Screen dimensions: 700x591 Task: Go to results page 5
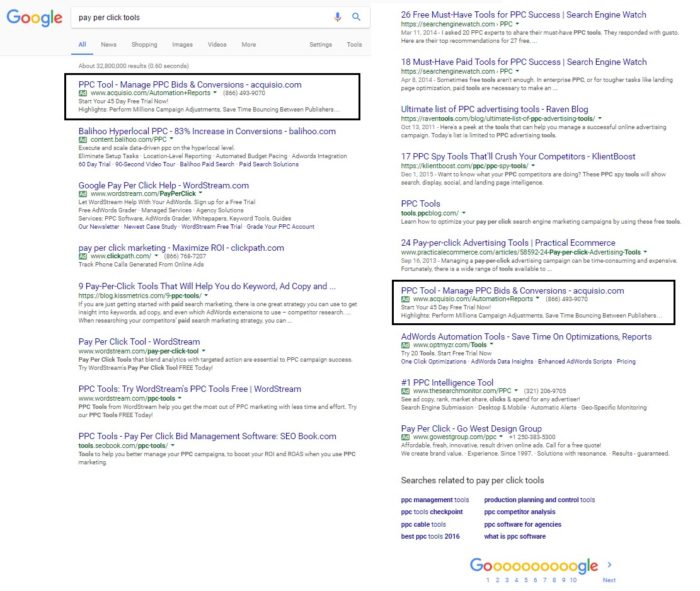click(525, 580)
